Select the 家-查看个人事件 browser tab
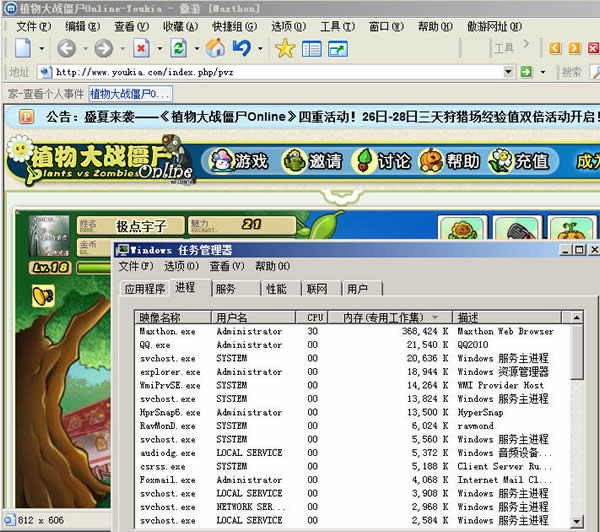The width and height of the screenshot is (600, 532). (x=46, y=94)
